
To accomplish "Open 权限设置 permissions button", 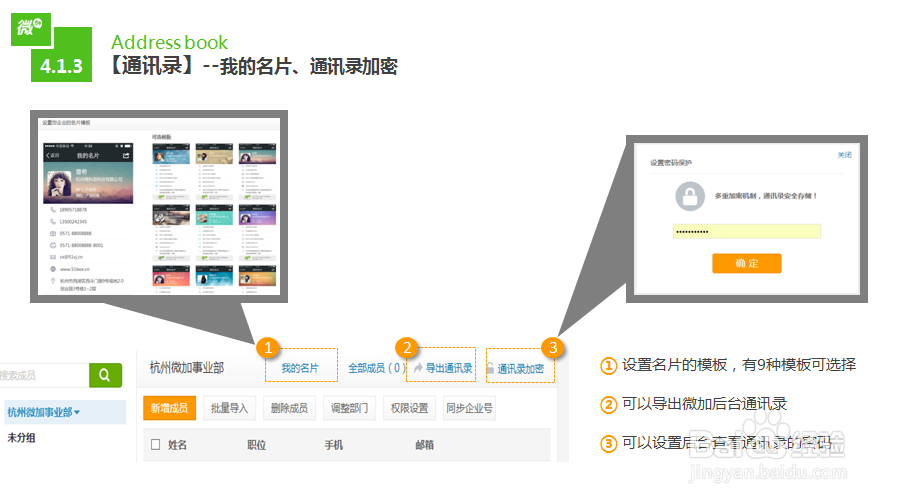I will [x=409, y=408].
